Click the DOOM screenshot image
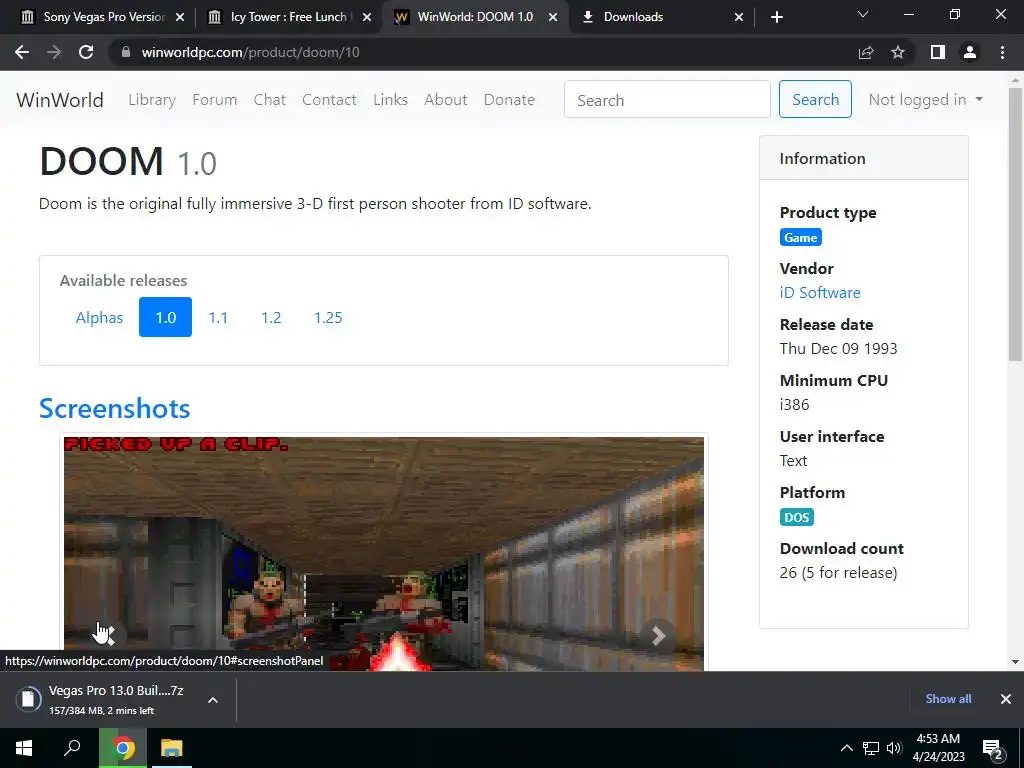Viewport: 1024px width, 768px height. click(x=384, y=554)
